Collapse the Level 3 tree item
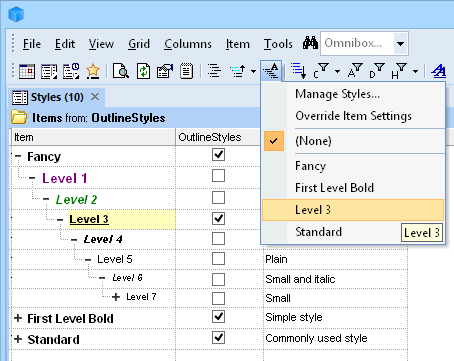454x361 pixels. [60, 220]
